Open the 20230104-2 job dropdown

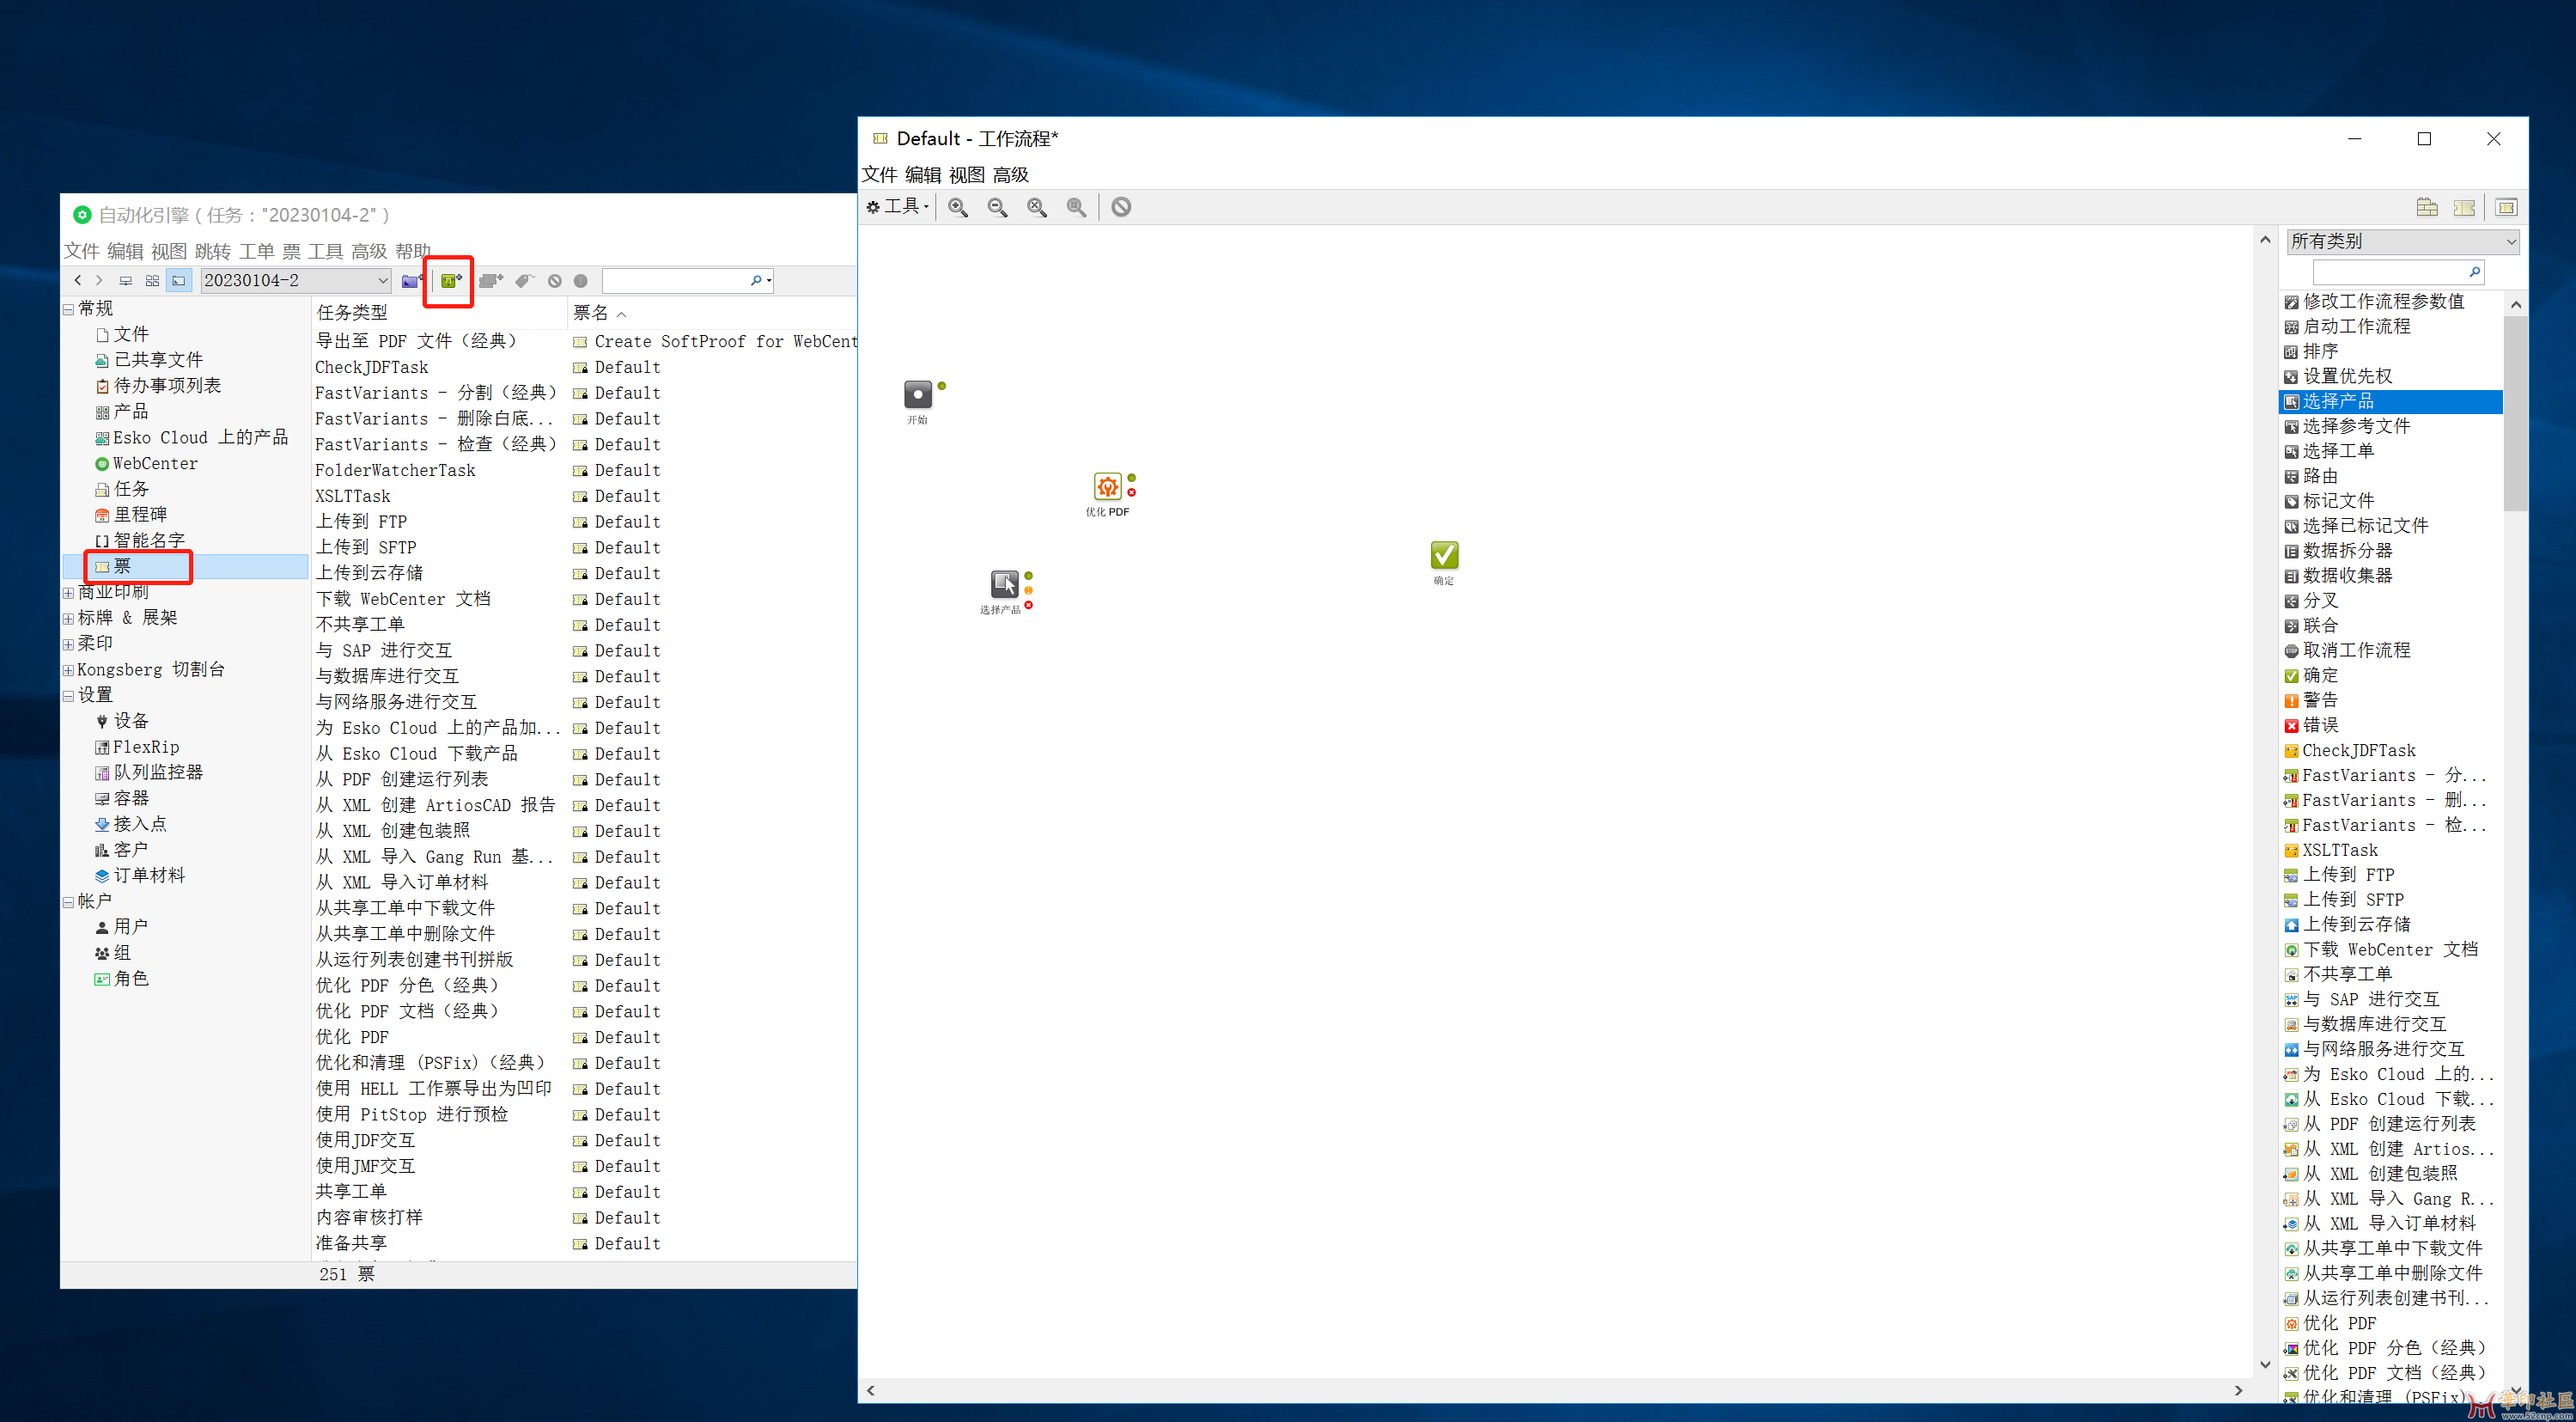click(296, 281)
